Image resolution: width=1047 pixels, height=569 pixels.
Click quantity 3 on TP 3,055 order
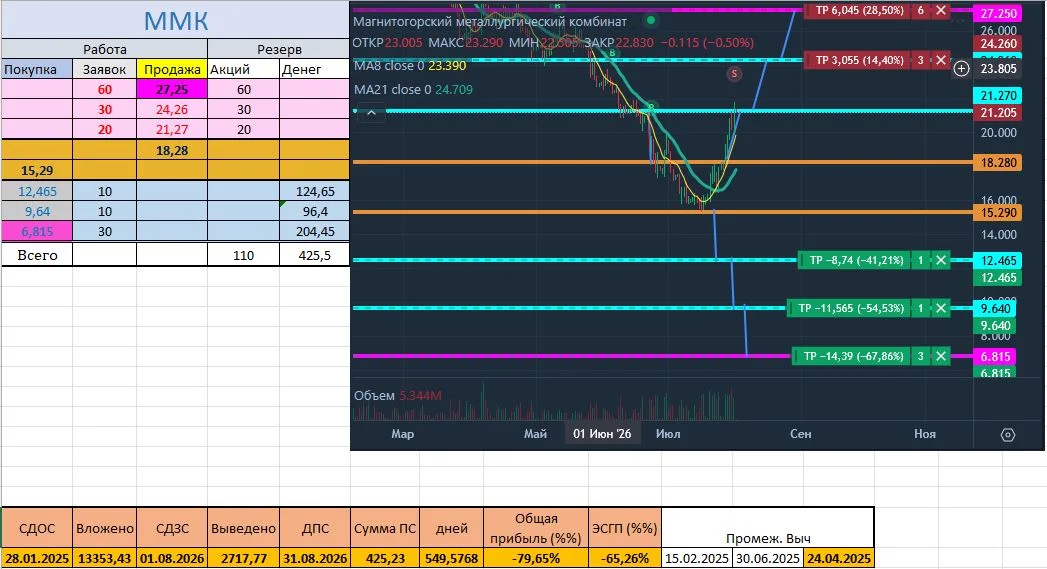(921, 60)
